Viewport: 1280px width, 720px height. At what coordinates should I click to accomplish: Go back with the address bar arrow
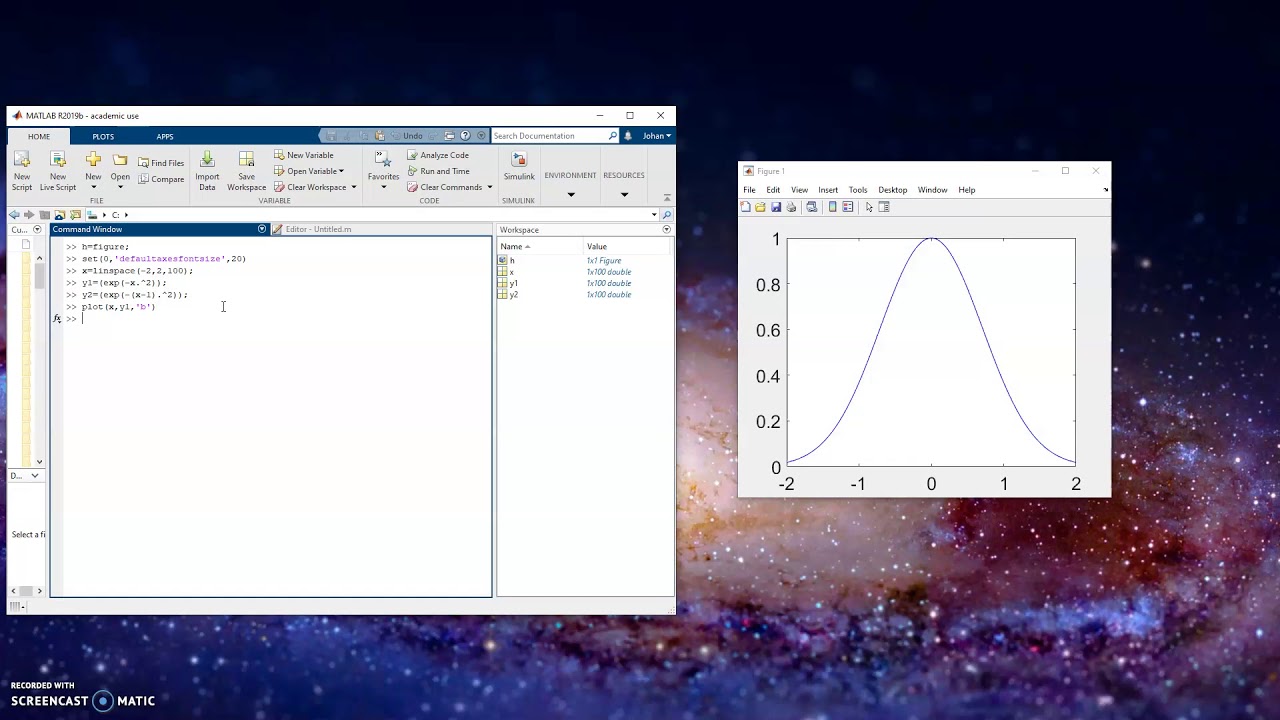[14, 215]
